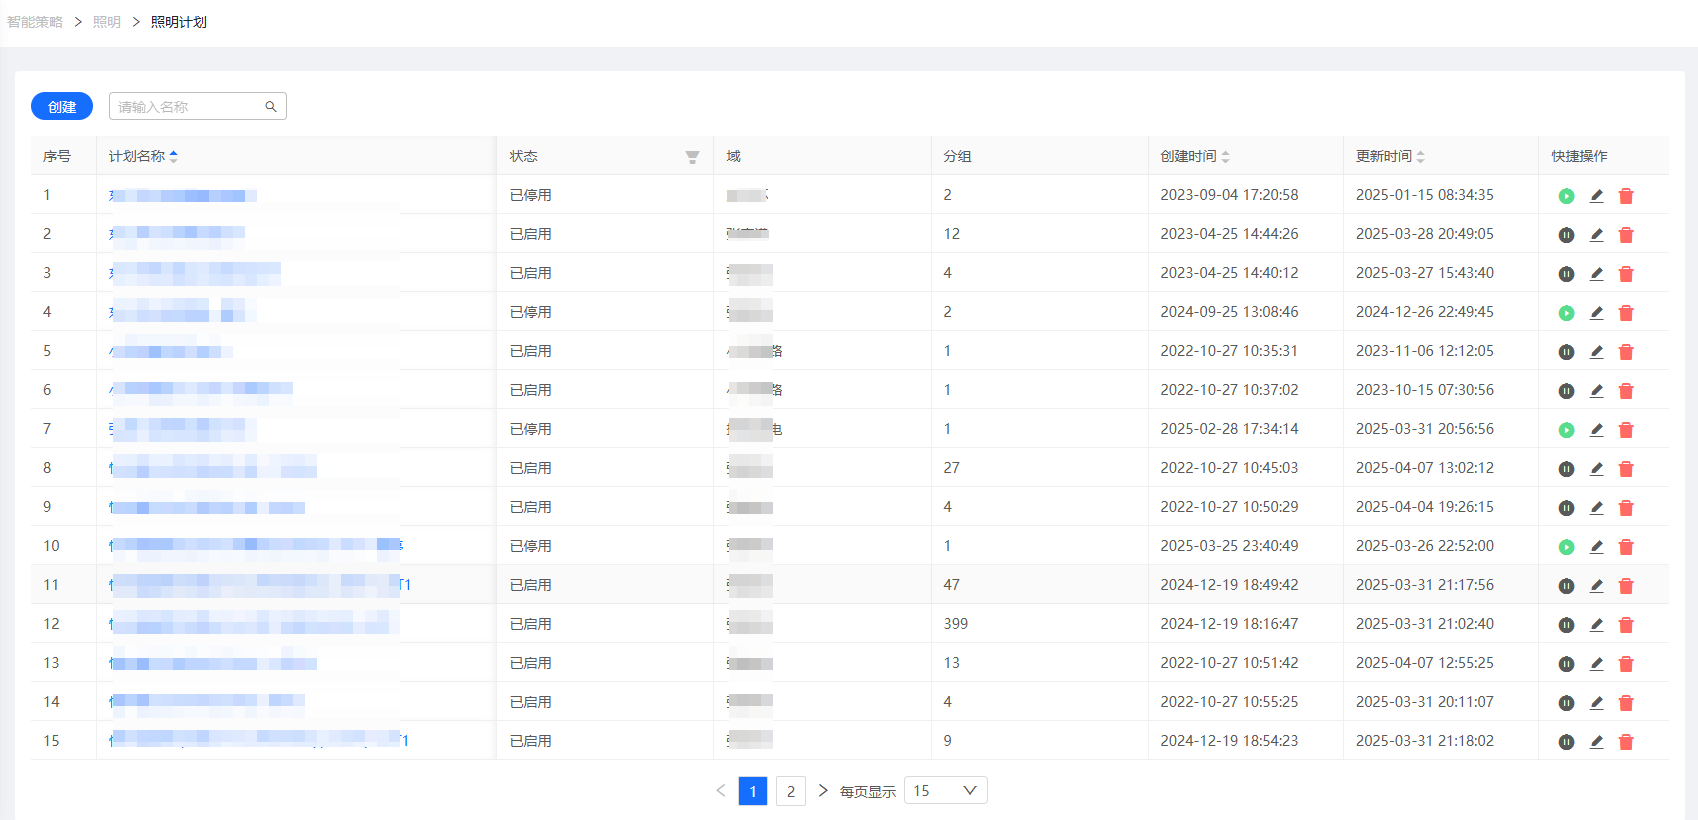Open the 状态 column filter
Viewport: 1698px width, 820px height.
pyautogui.click(x=692, y=157)
